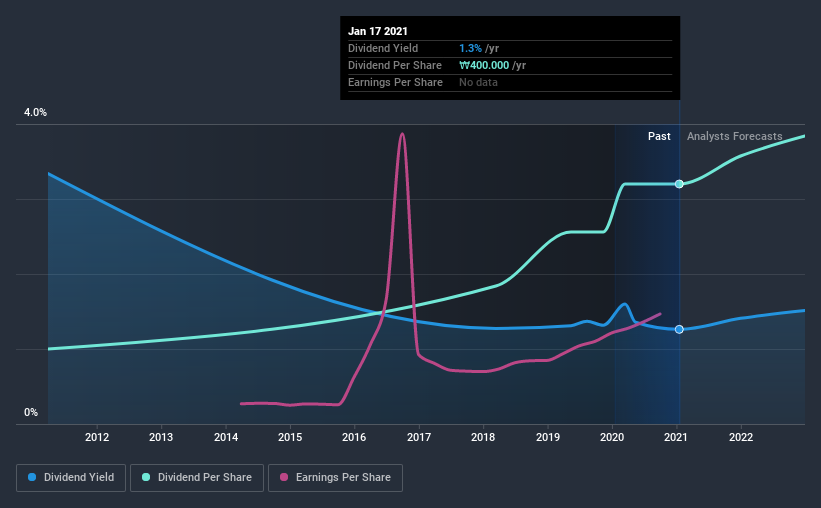821x508 pixels.
Task: Click the 2015 x-axis label
Action: pos(290,437)
